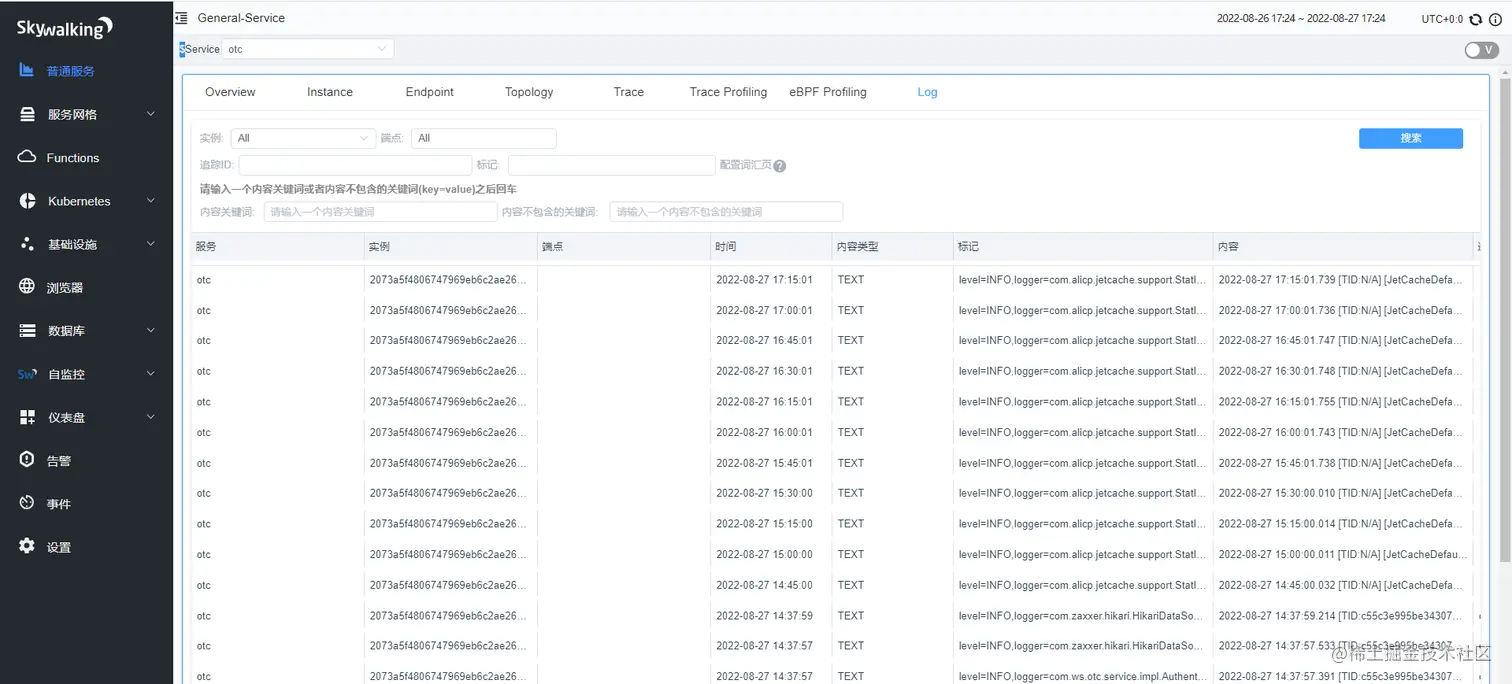Select log row timed 2022-08-27 16:15:01
Image resolution: width=1512 pixels, height=684 pixels.
pos(835,402)
